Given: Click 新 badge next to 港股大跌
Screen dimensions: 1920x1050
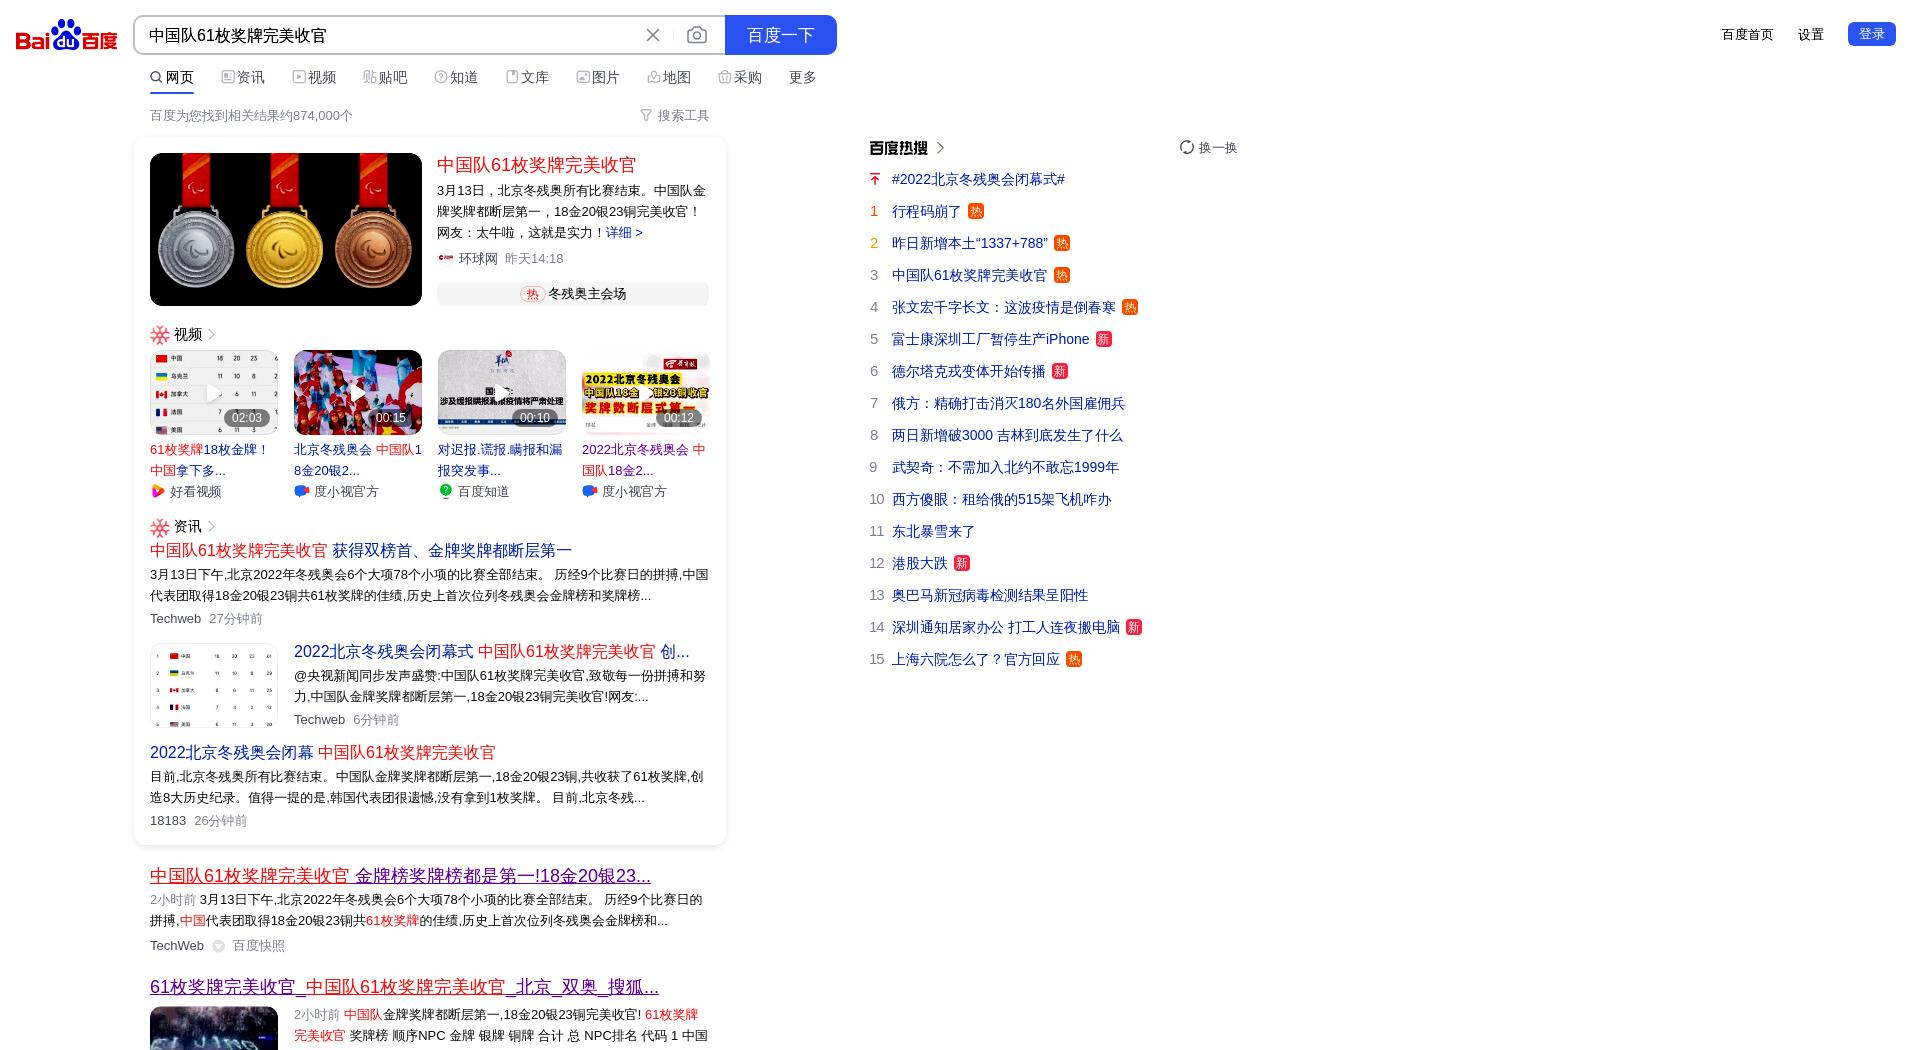Looking at the screenshot, I should [x=962, y=563].
